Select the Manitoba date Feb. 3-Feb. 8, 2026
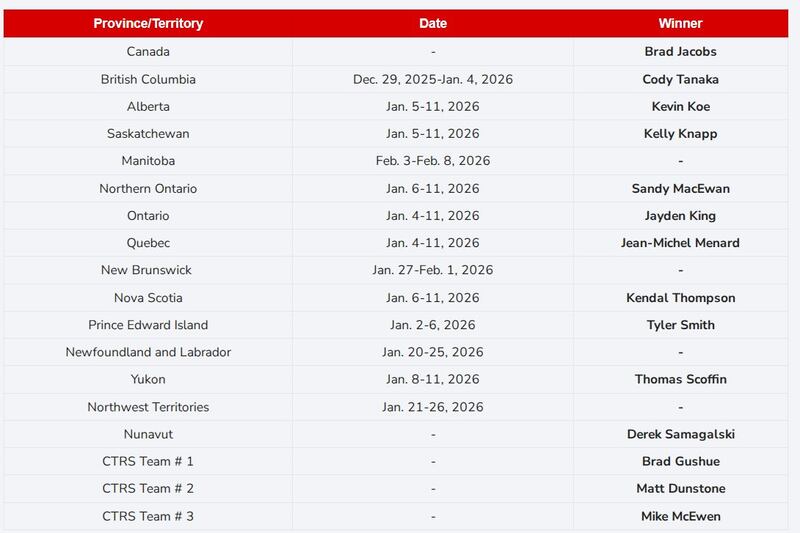This screenshot has height=533, width=800. coord(433,160)
